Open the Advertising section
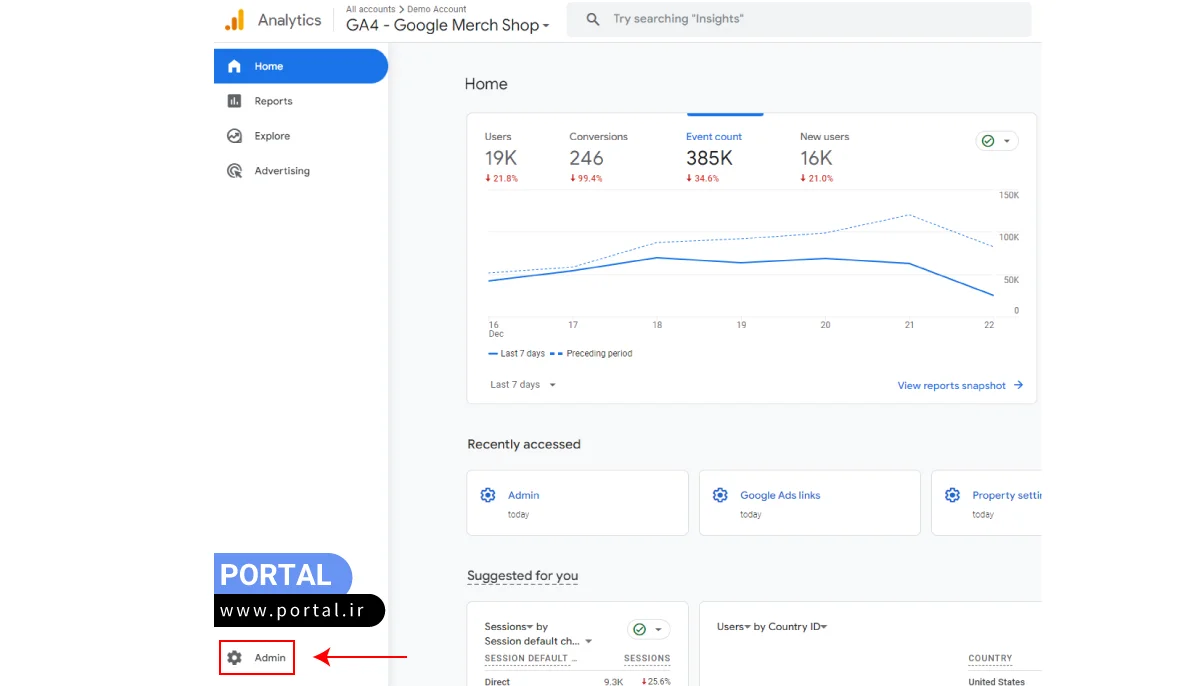 point(281,170)
